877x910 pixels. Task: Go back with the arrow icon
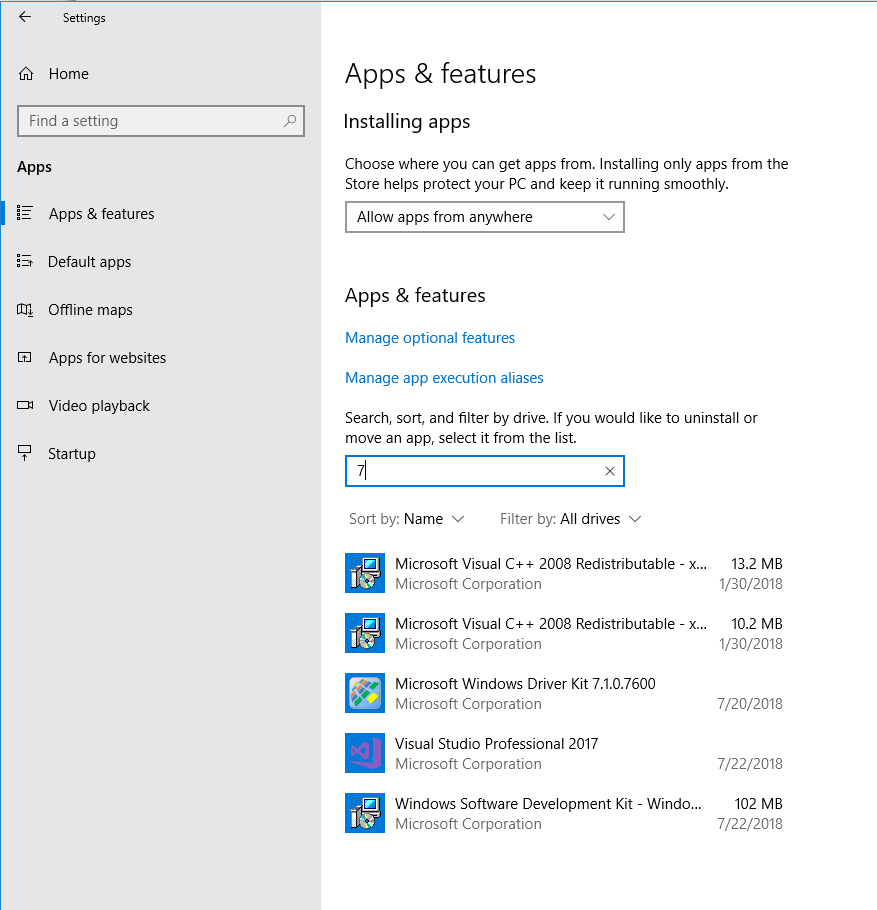tap(25, 17)
